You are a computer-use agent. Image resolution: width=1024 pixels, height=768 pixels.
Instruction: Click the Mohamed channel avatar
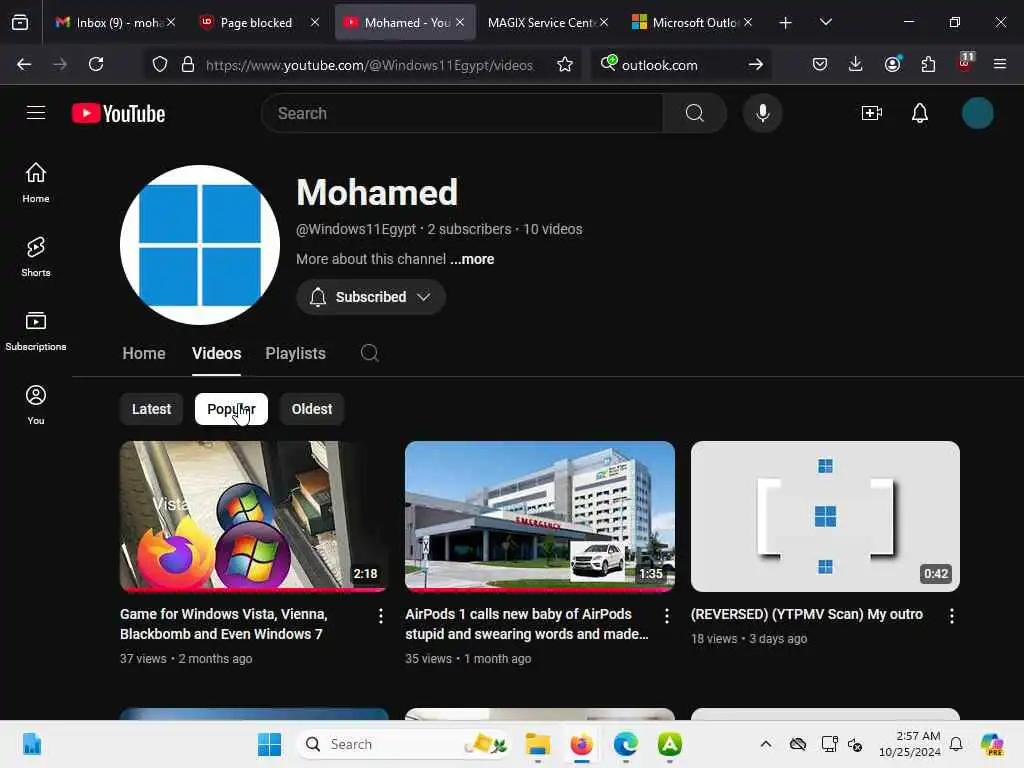tap(200, 245)
